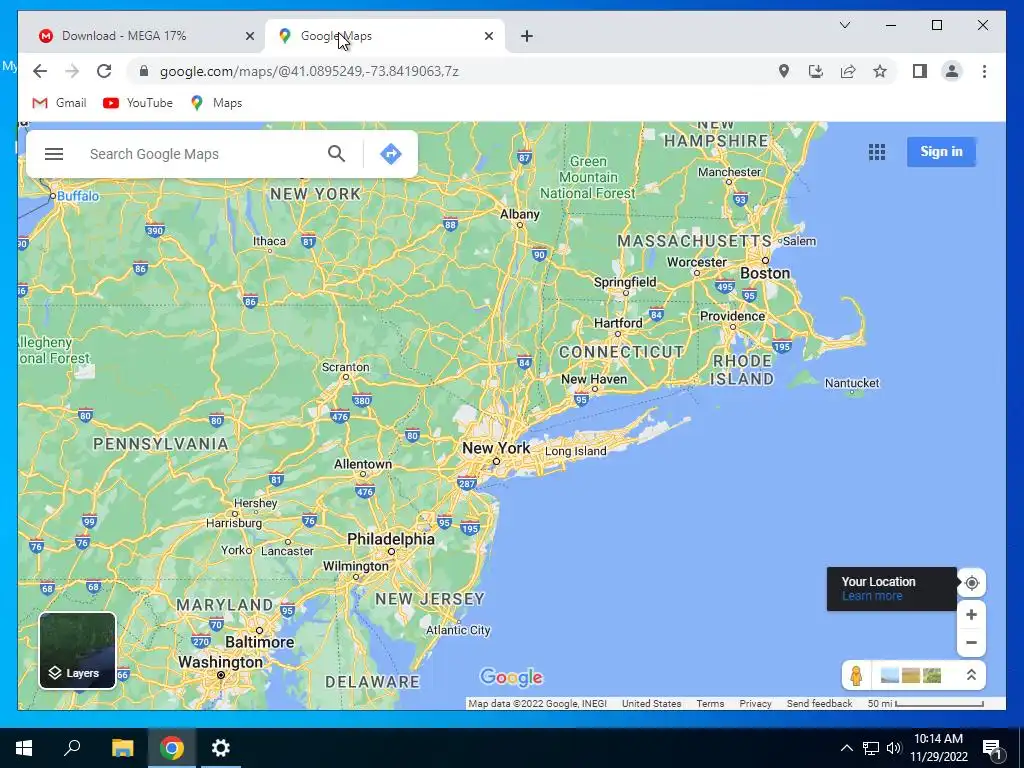Open the YouTube bookmark
This screenshot has height=768, width=1024.
[x=138, y=103]
